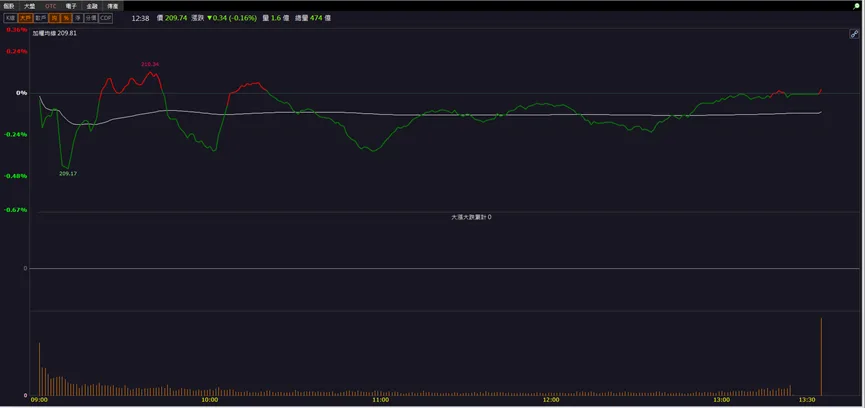This screenshot has height=408, width=865.
Task: Select the last tab beside 金融
Action: [113, 6]
